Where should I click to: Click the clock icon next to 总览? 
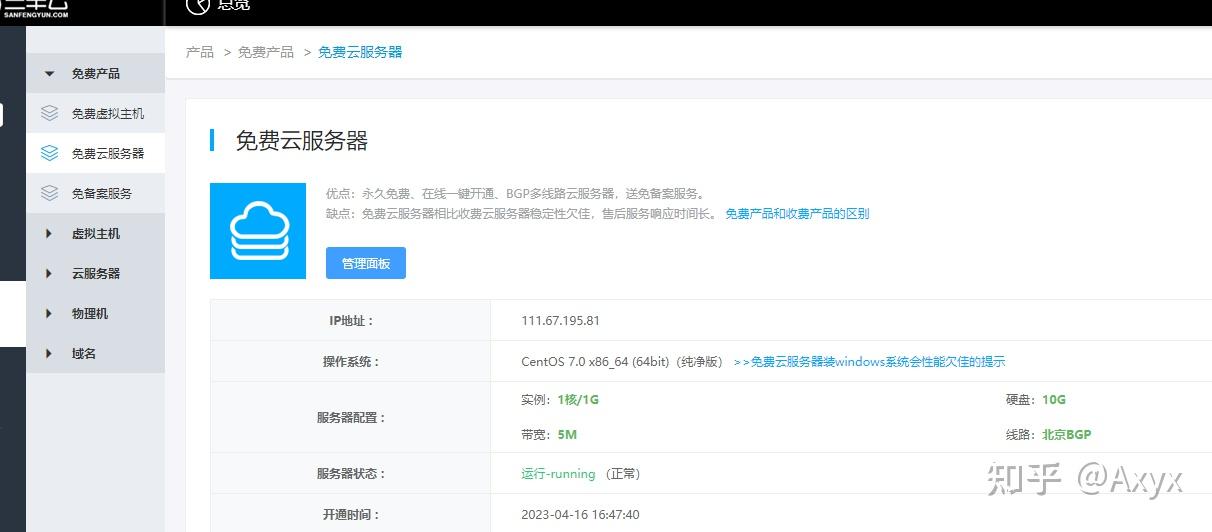coord(198,6)
